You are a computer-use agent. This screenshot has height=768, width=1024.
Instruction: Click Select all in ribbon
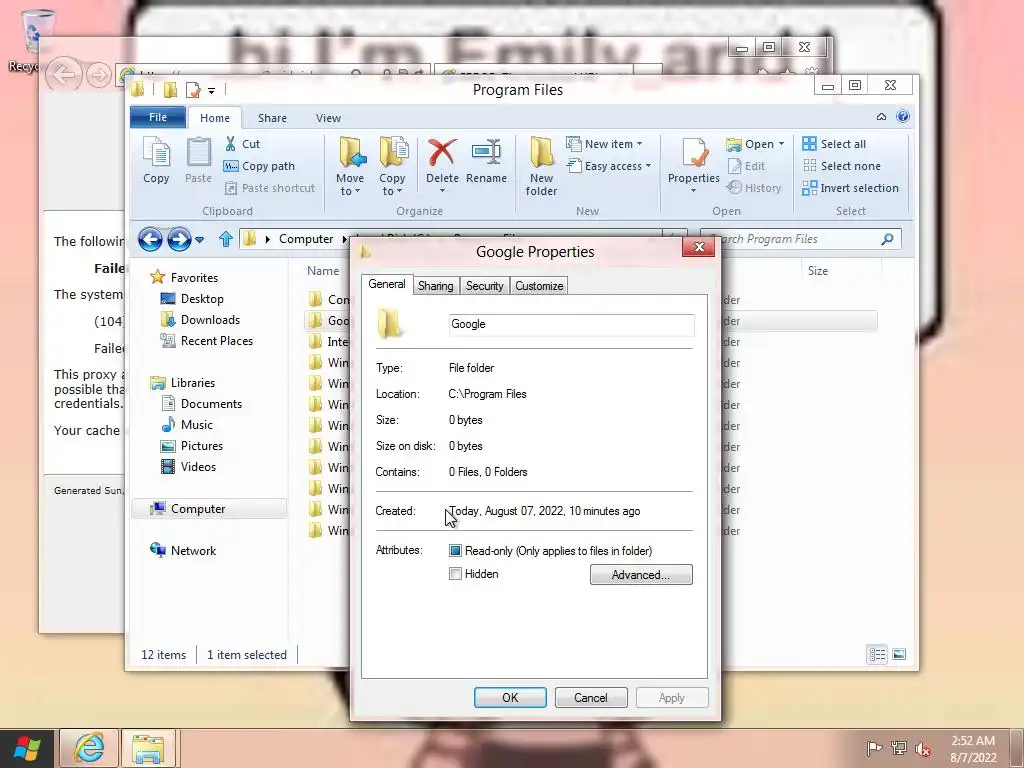point(834,144)
